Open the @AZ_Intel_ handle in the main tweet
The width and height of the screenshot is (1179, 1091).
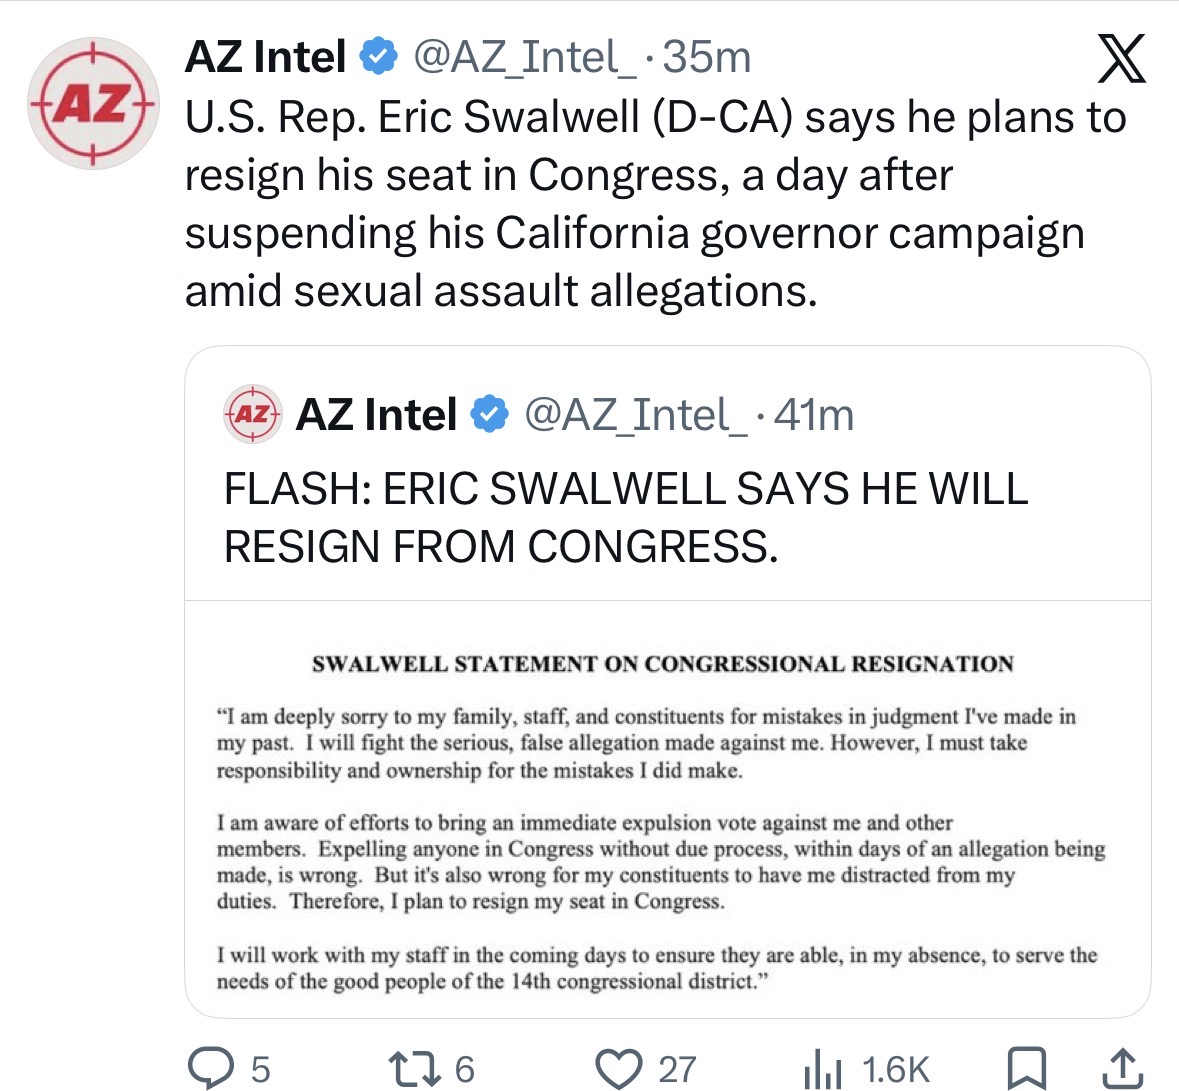[x=524, y=57]
